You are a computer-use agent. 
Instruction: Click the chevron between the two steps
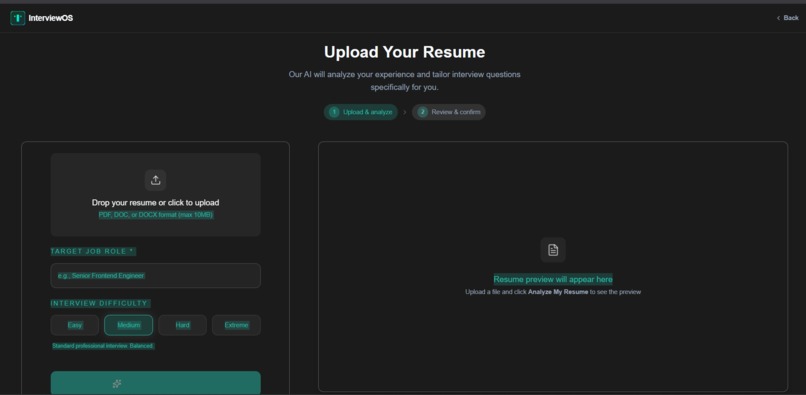point(405,112)
